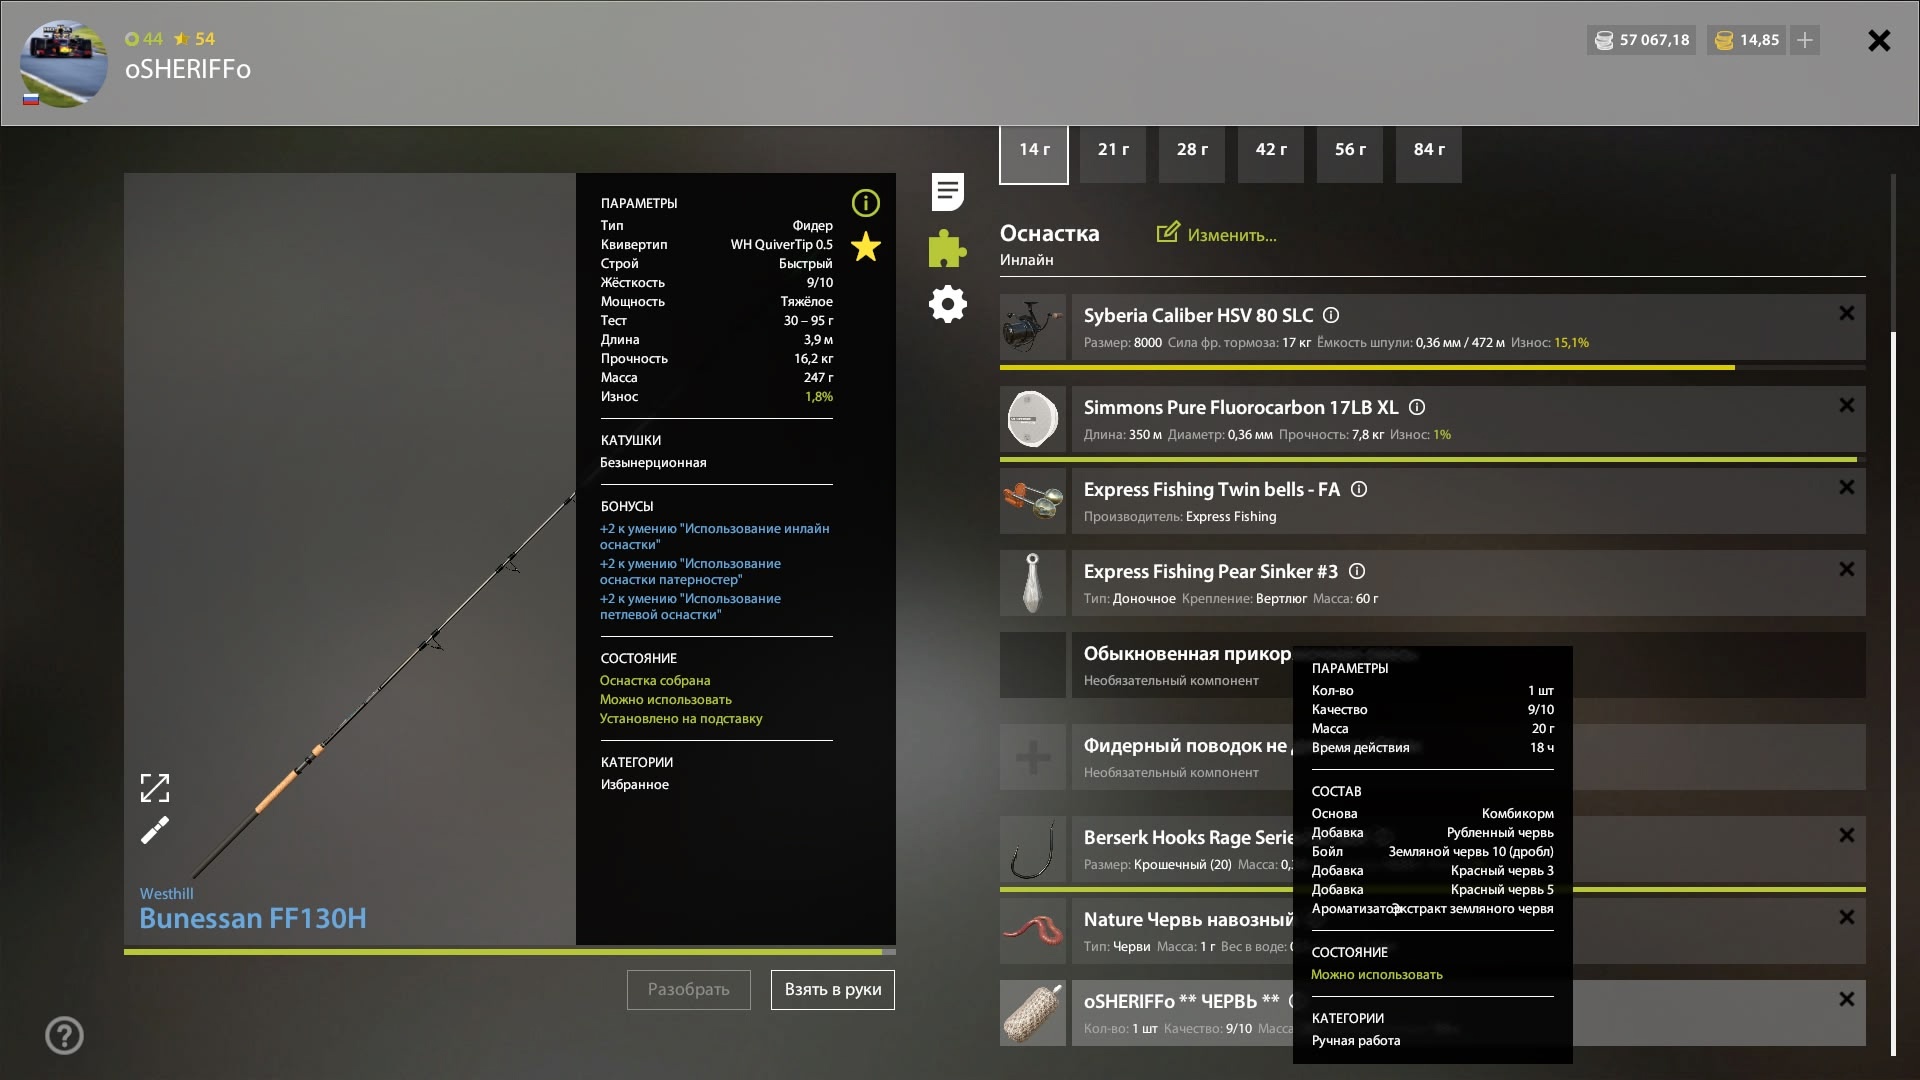1920x1080 pixels.
Task: Open the notes document icon
Action: coord(947,192)
